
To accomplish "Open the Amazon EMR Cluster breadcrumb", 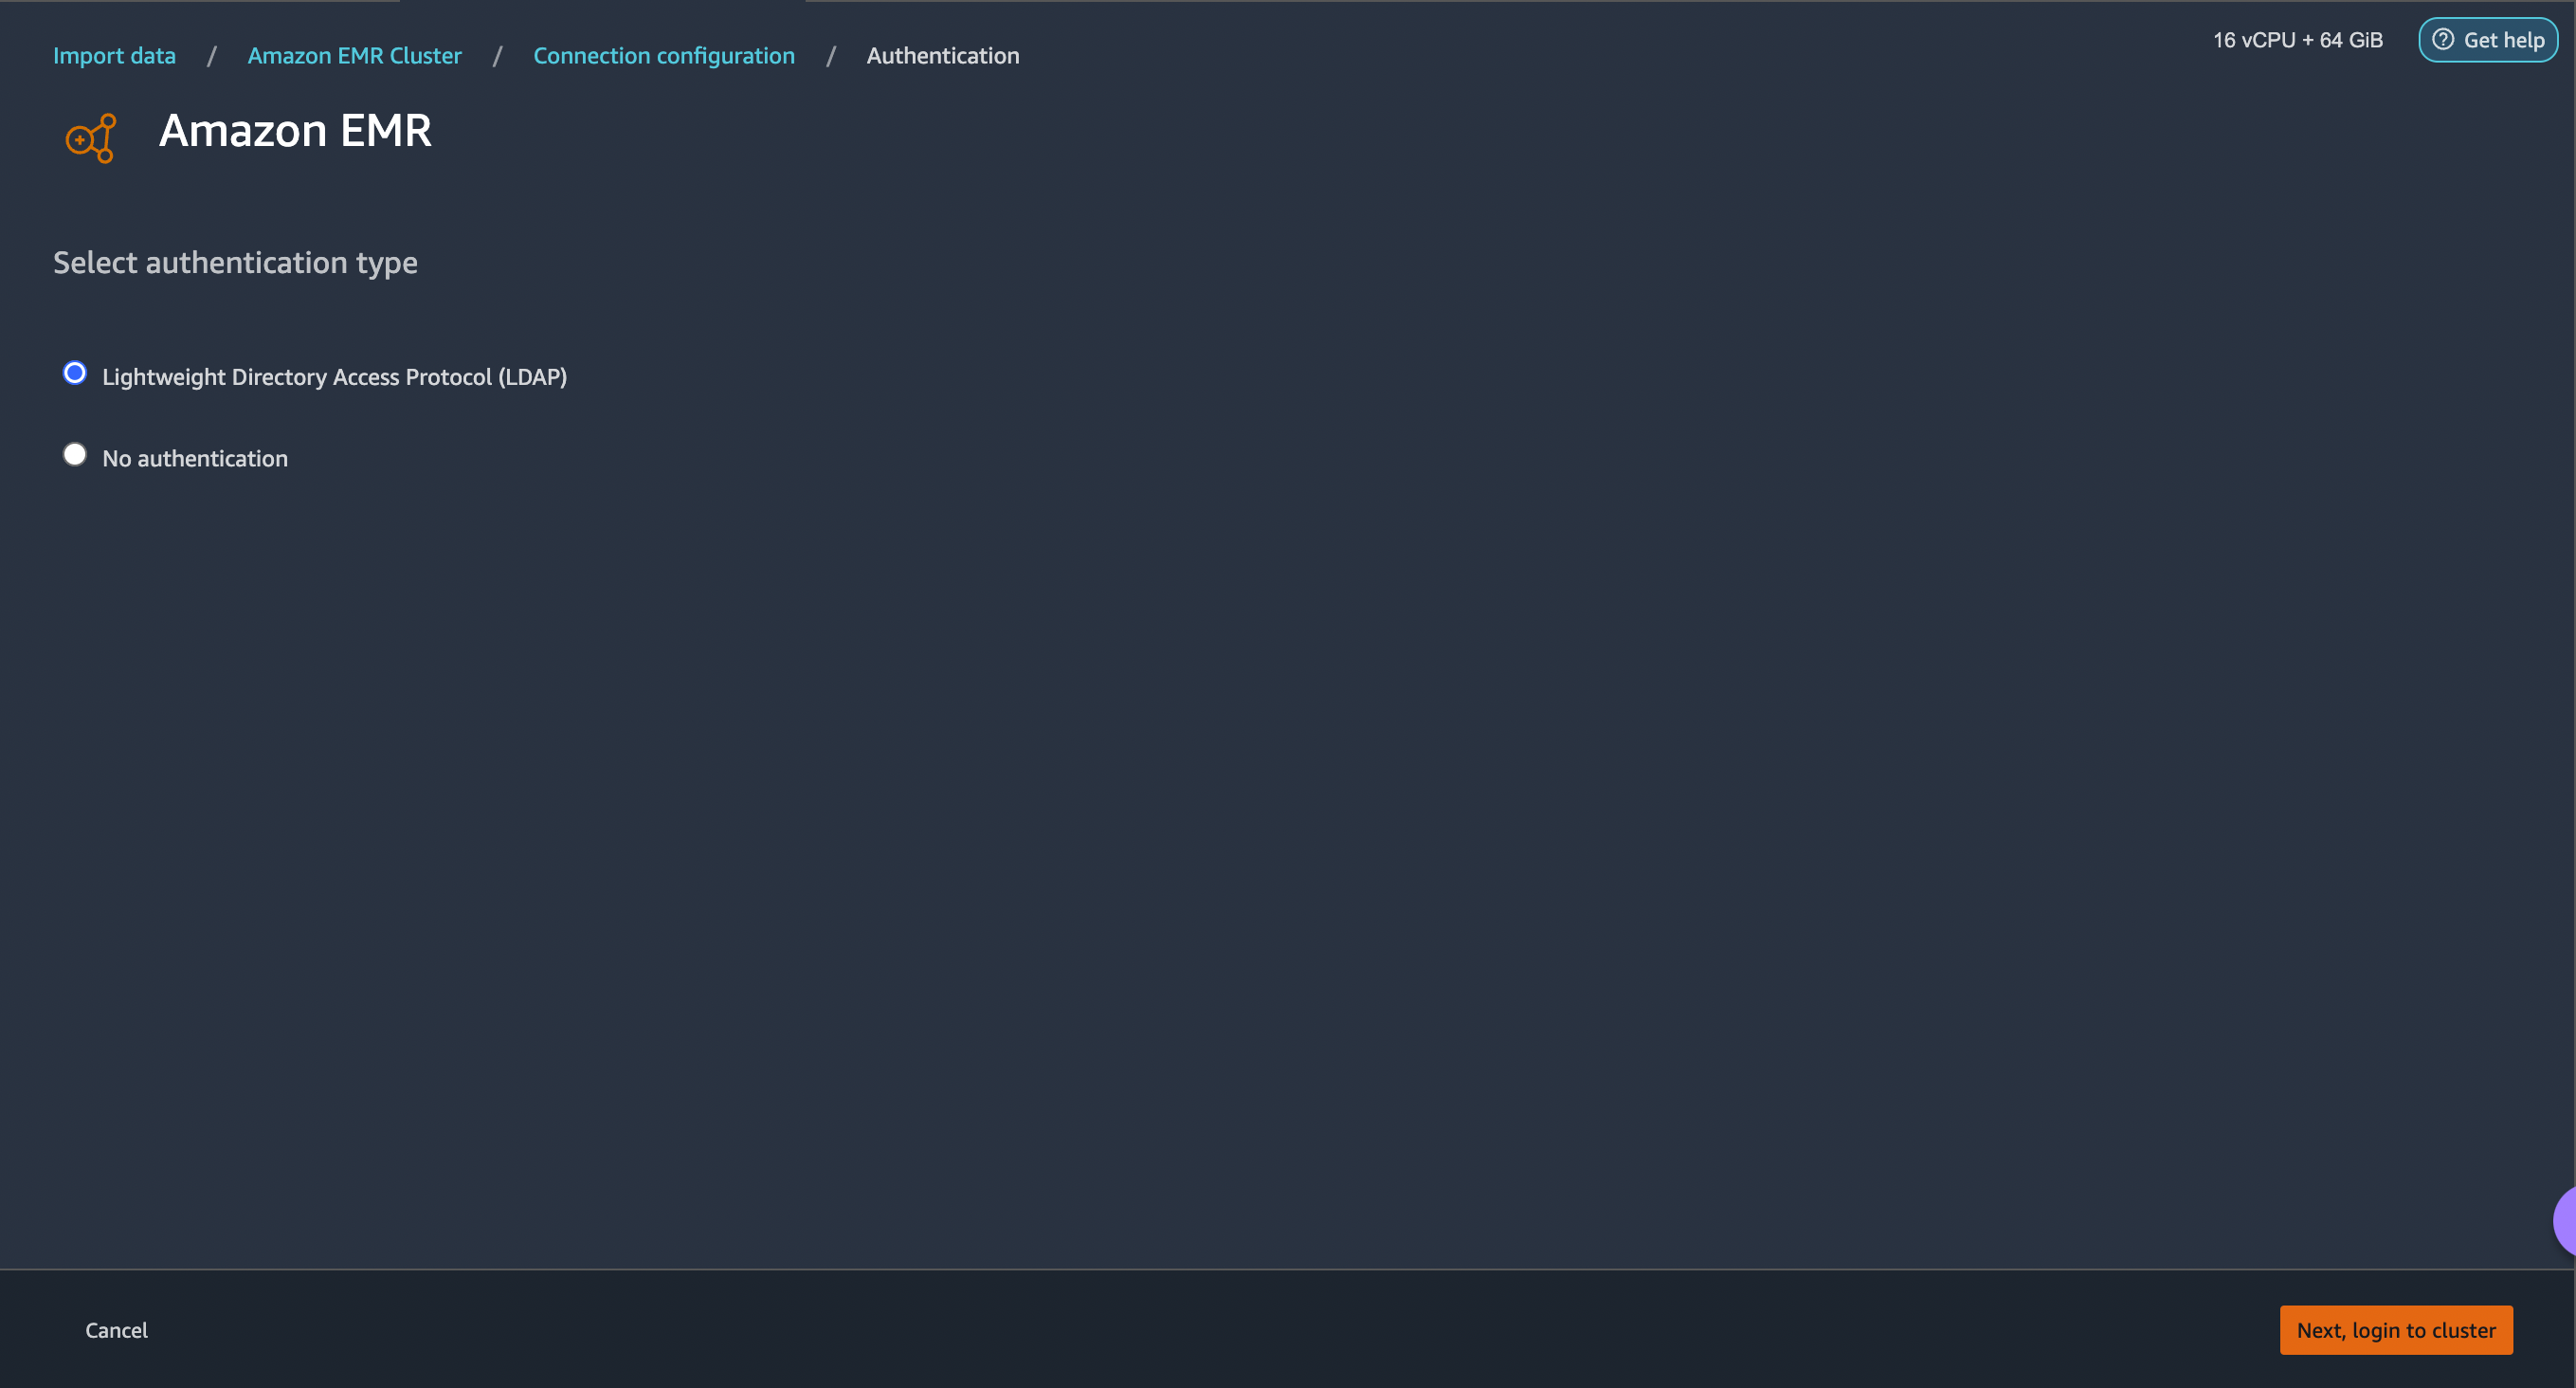I will pyautogui.click(x=354, y=56).
